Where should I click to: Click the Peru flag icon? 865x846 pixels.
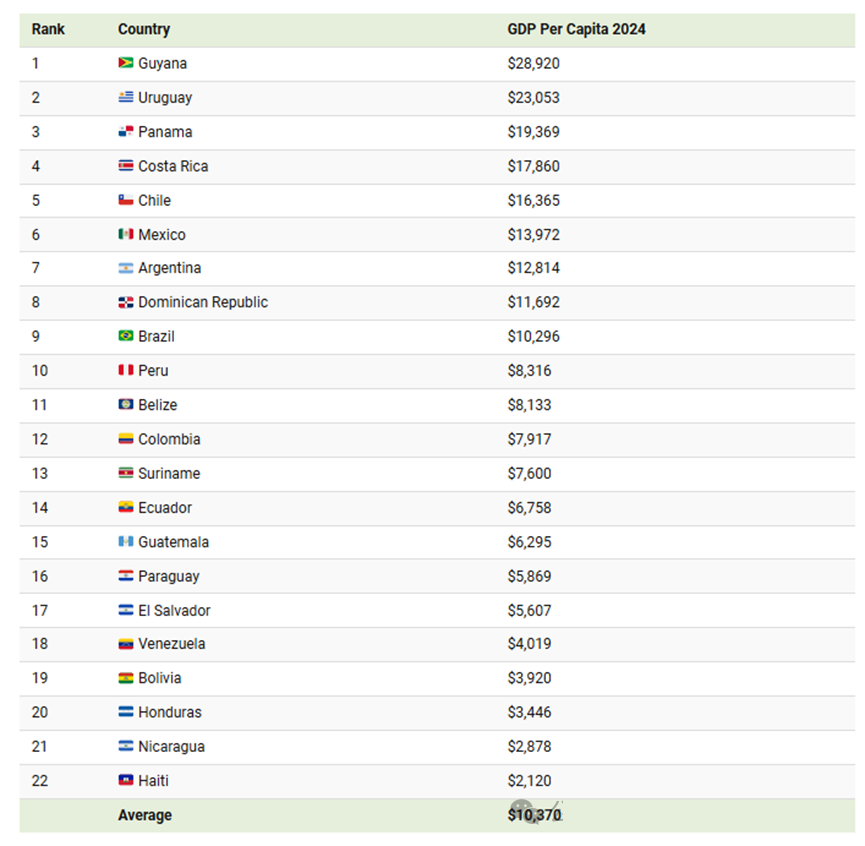tap(126, 370)
